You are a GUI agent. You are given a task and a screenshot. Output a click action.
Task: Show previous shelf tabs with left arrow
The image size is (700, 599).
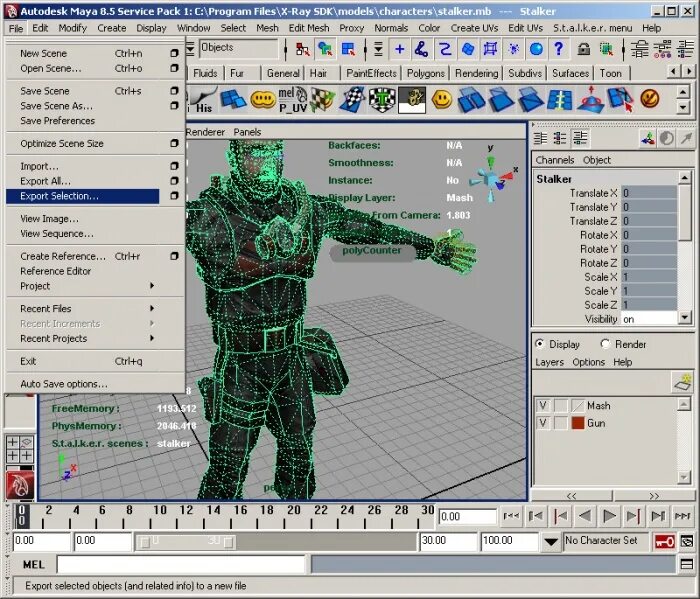click(674, 71)
